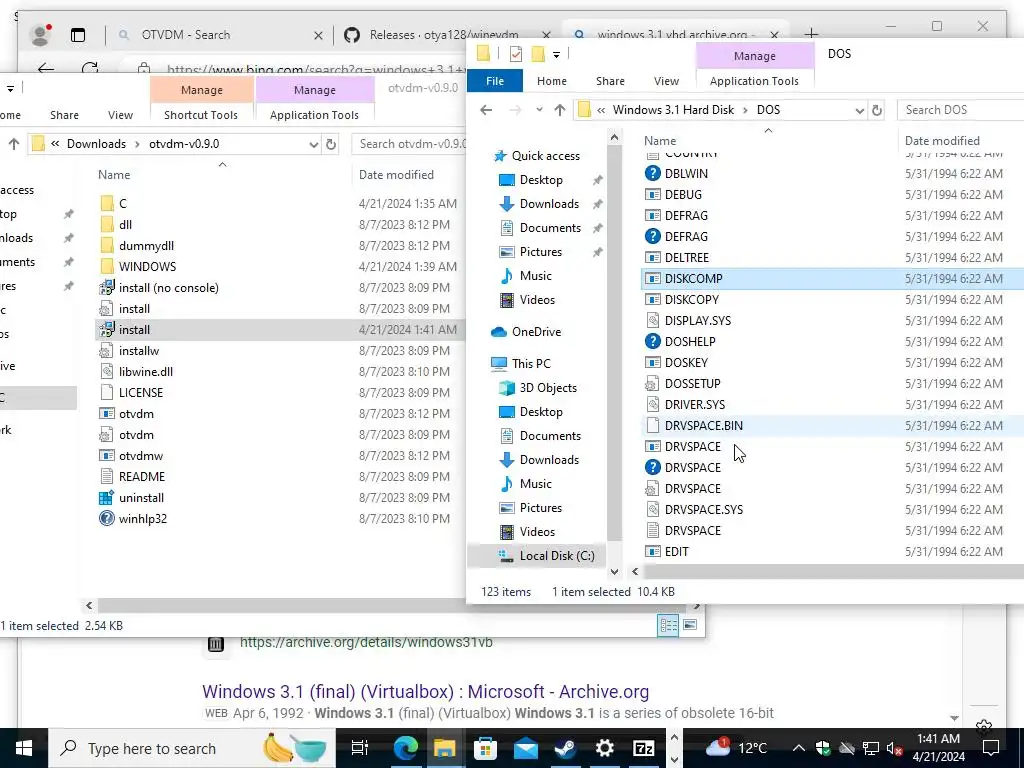Sort by Date modified in DOS window
Screen dimensions: 1024x768
coord(942,140)
